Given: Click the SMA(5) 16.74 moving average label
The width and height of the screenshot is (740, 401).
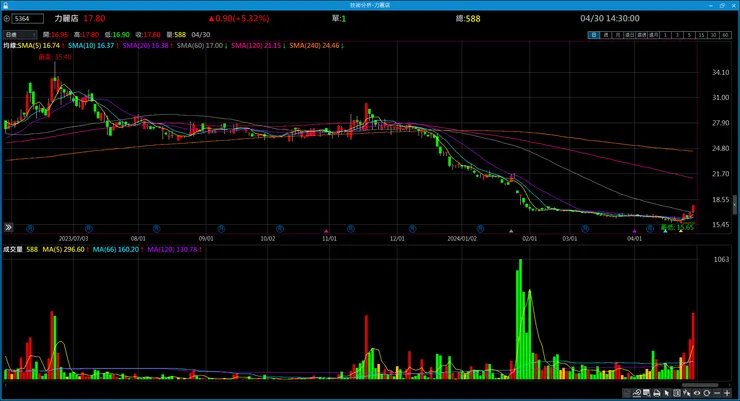Looking at the screenshot, I should (41, 46).
